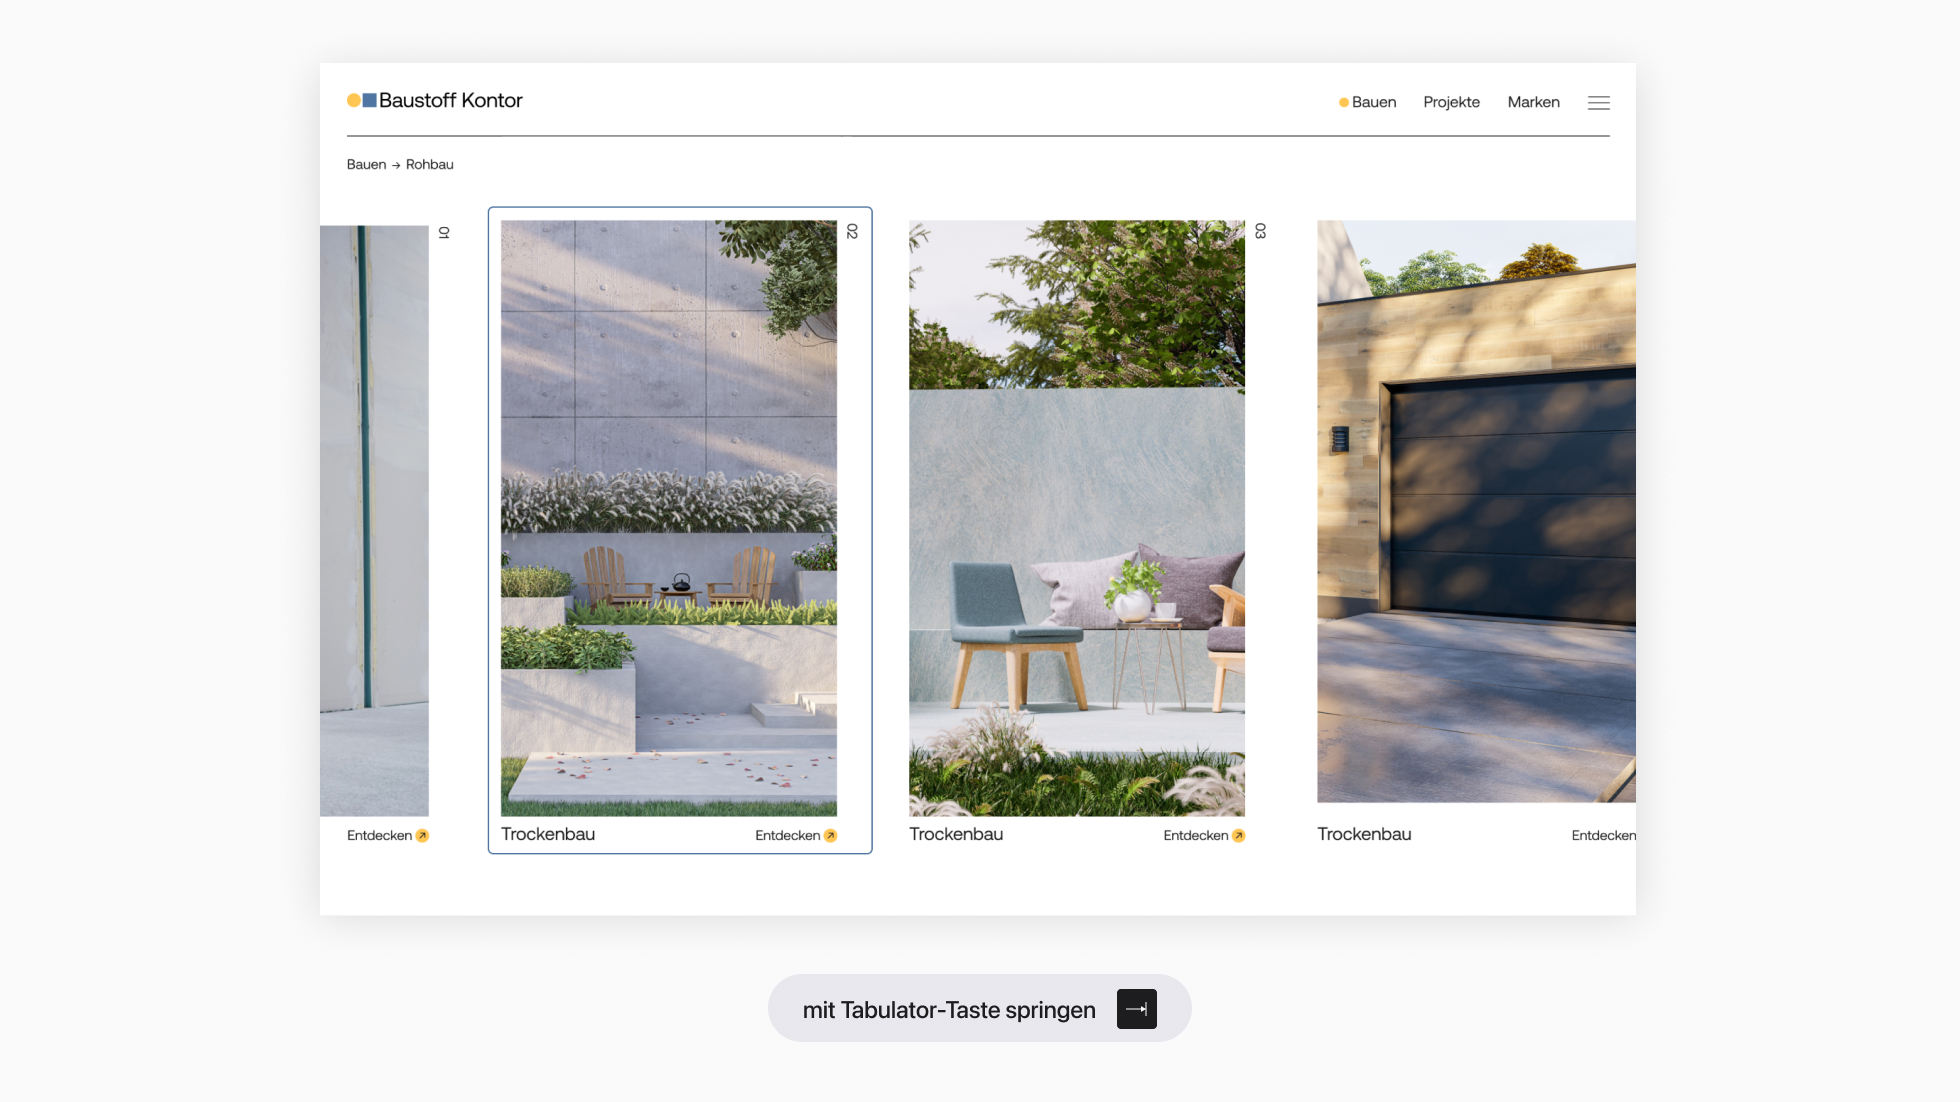Click arrow icon on leftmost card's Entdecken
This screenshot has width=1960, height=1102.
click(422, 836)
